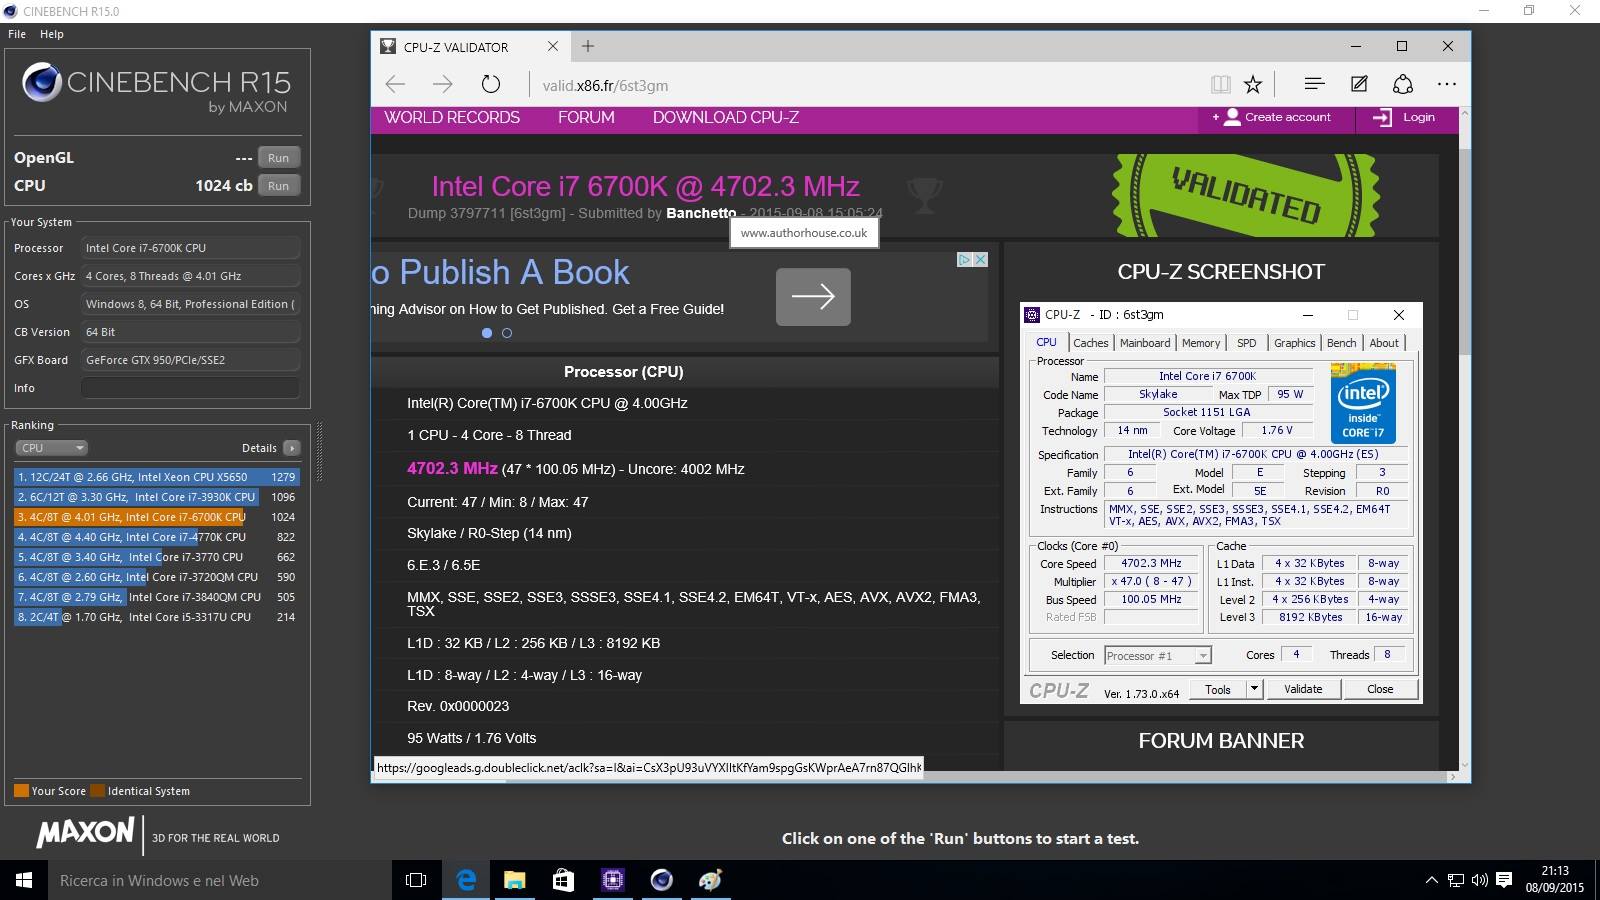
Task: Click the ad arrow button
Action: (813, 296)
